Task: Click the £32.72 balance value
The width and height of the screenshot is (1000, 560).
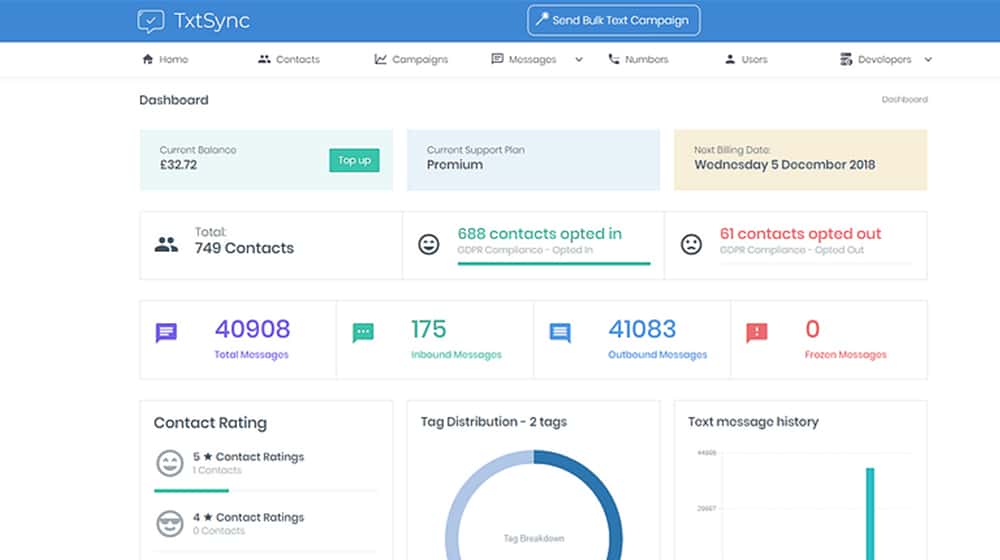Action: [179, 165]
